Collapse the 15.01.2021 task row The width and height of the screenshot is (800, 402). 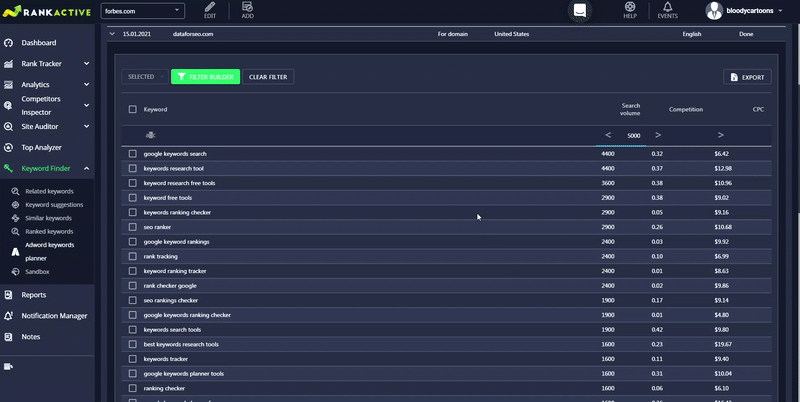[x=112, y=34]
